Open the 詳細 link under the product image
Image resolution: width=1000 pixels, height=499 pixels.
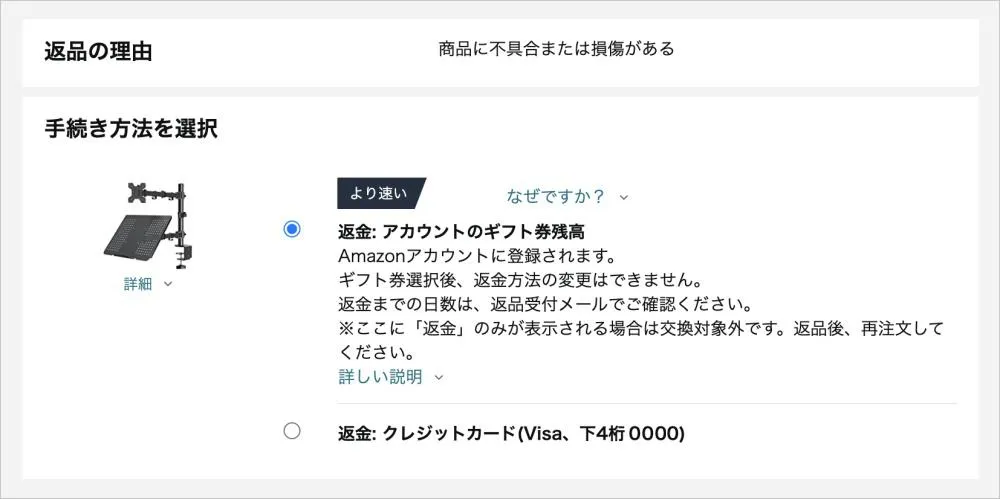138,284
